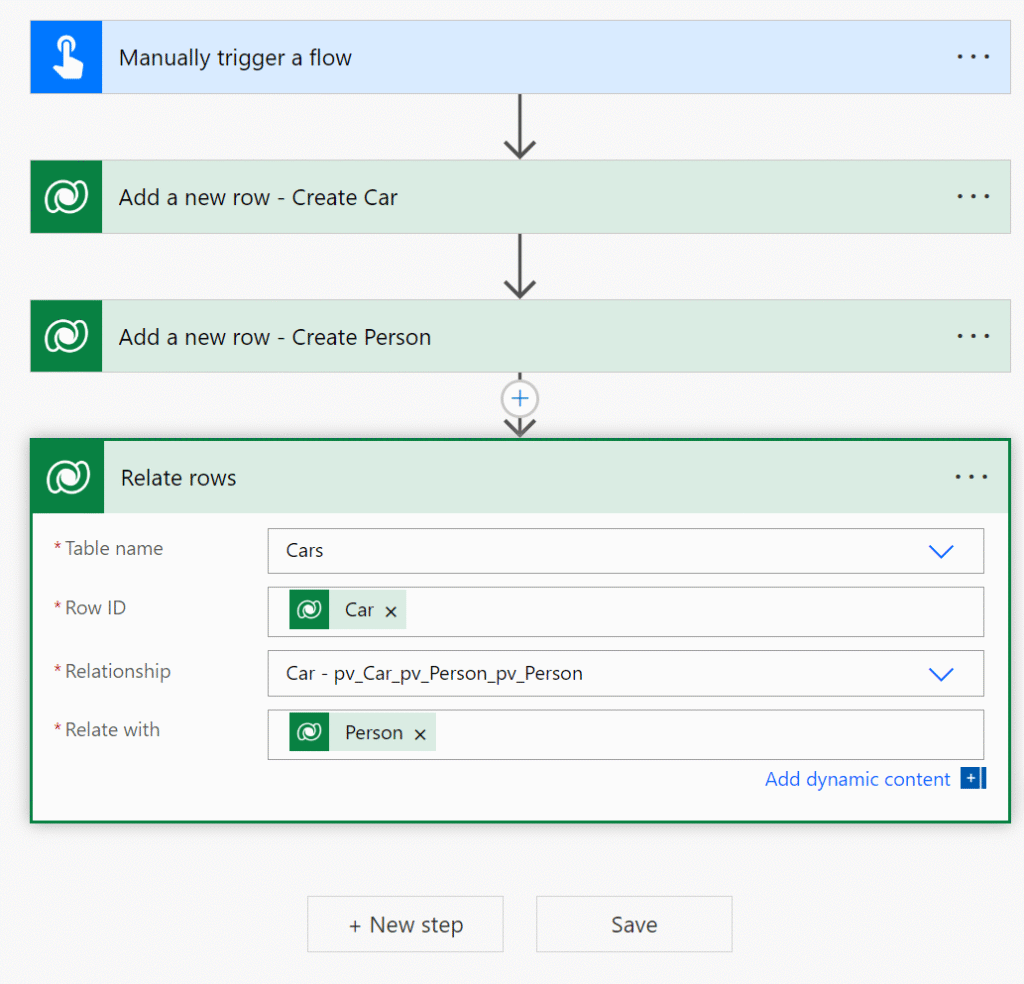Screen dimensions: 1024x984
Task: Expand the Add a new row - Create Person card
Action: pos(520,336)
